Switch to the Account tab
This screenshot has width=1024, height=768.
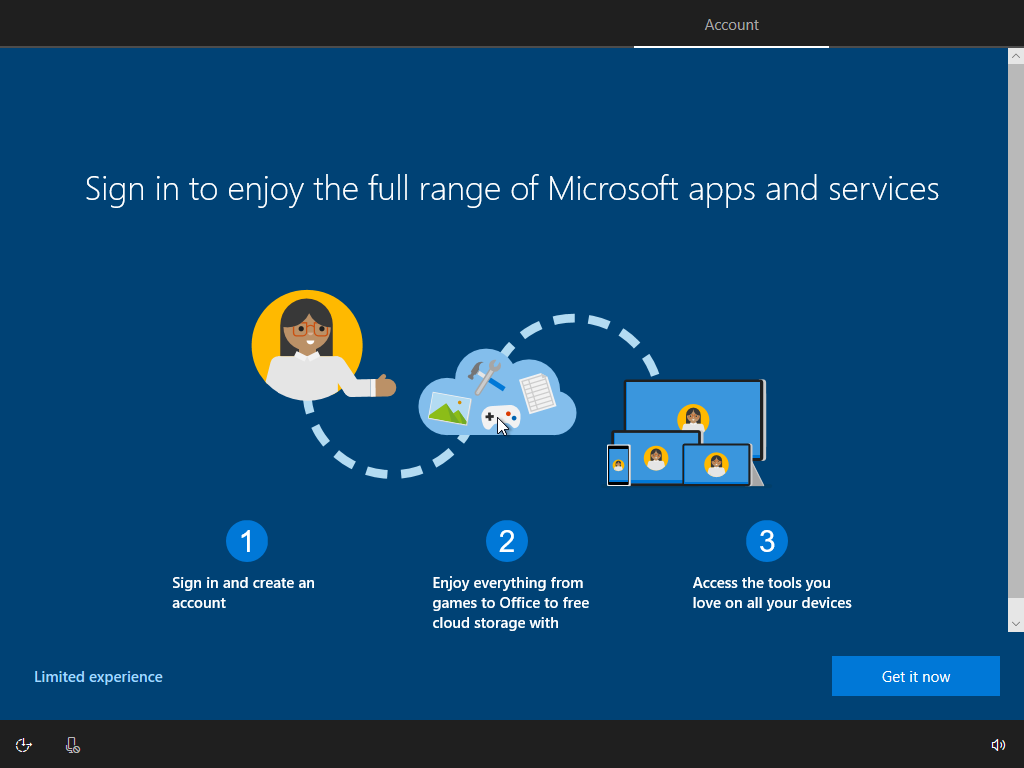(731, 24)
